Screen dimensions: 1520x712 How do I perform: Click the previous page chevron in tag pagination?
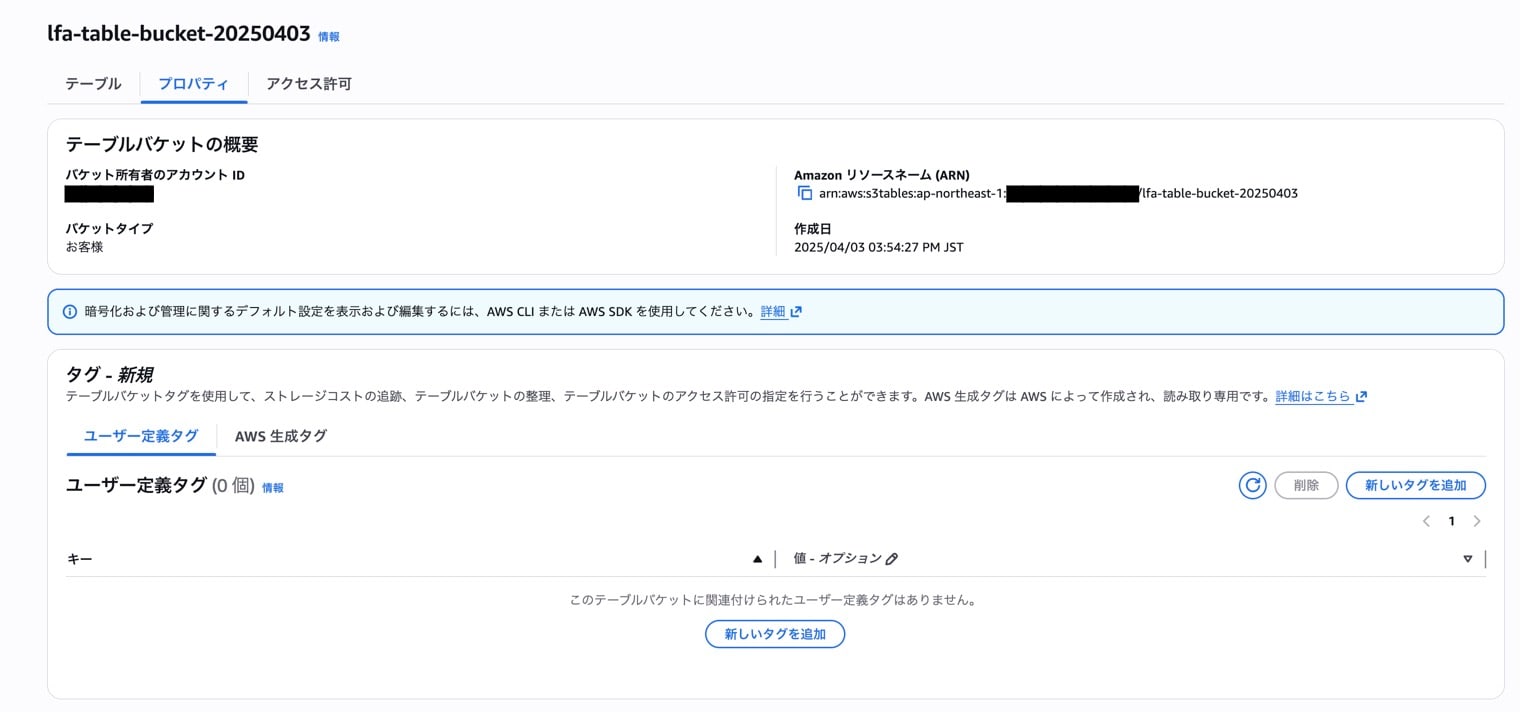pyautogui.click(x=1427, y=521)
